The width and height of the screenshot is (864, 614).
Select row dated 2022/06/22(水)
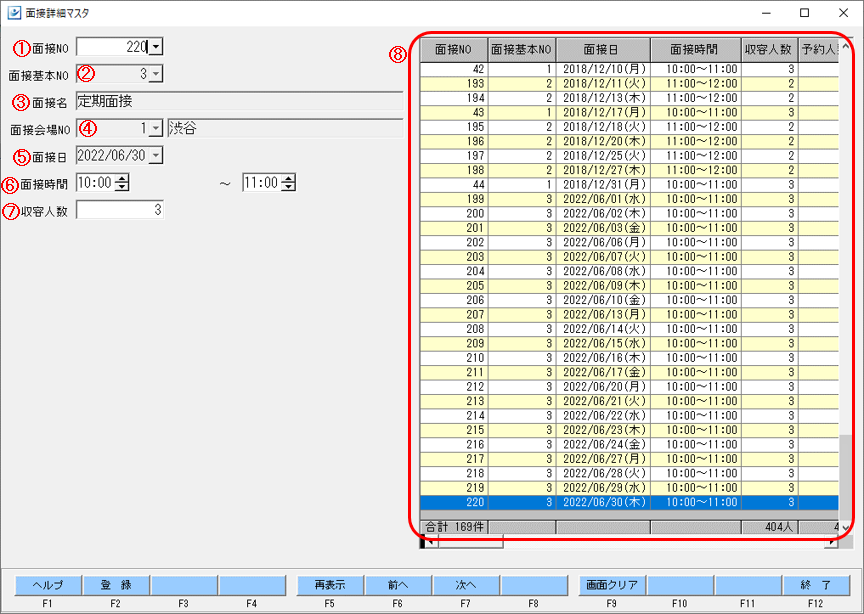629,415
